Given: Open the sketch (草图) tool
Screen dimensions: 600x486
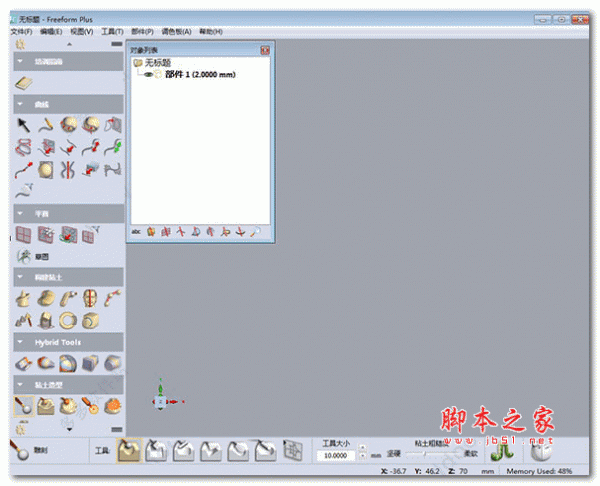Looking at the screenshot, I should coord(33,256).
